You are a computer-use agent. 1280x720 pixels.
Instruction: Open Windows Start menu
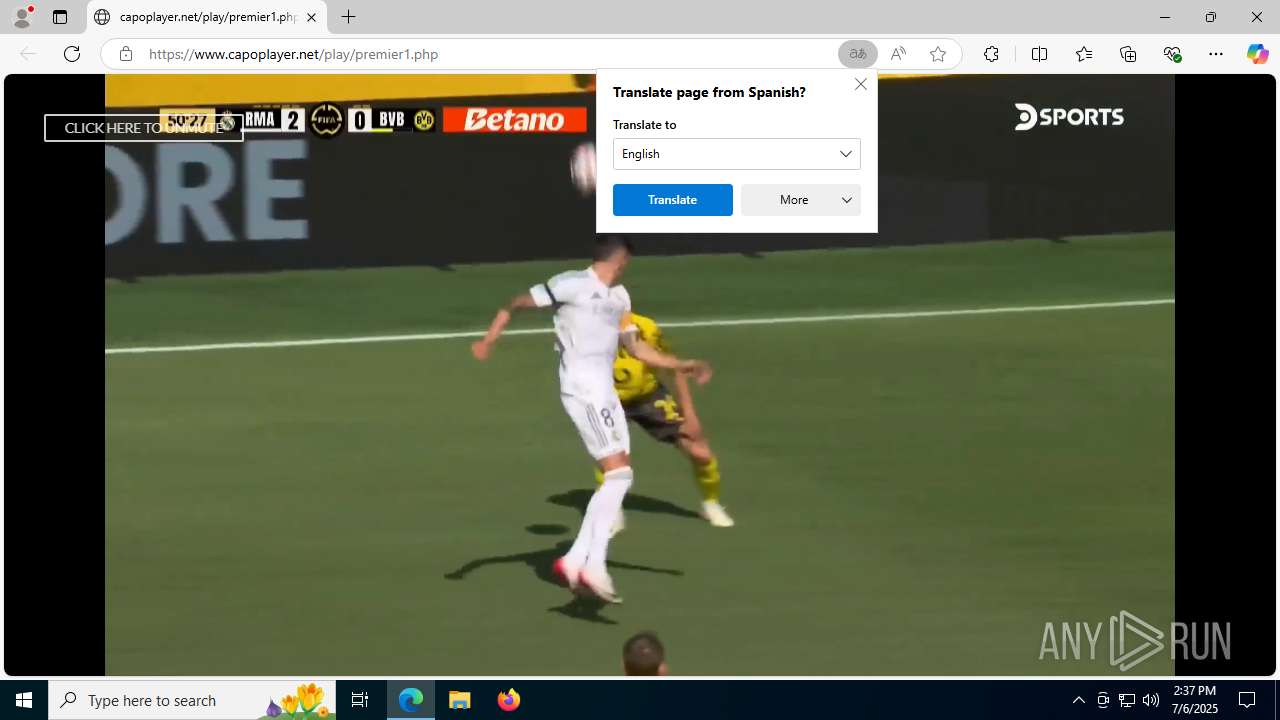24,700
